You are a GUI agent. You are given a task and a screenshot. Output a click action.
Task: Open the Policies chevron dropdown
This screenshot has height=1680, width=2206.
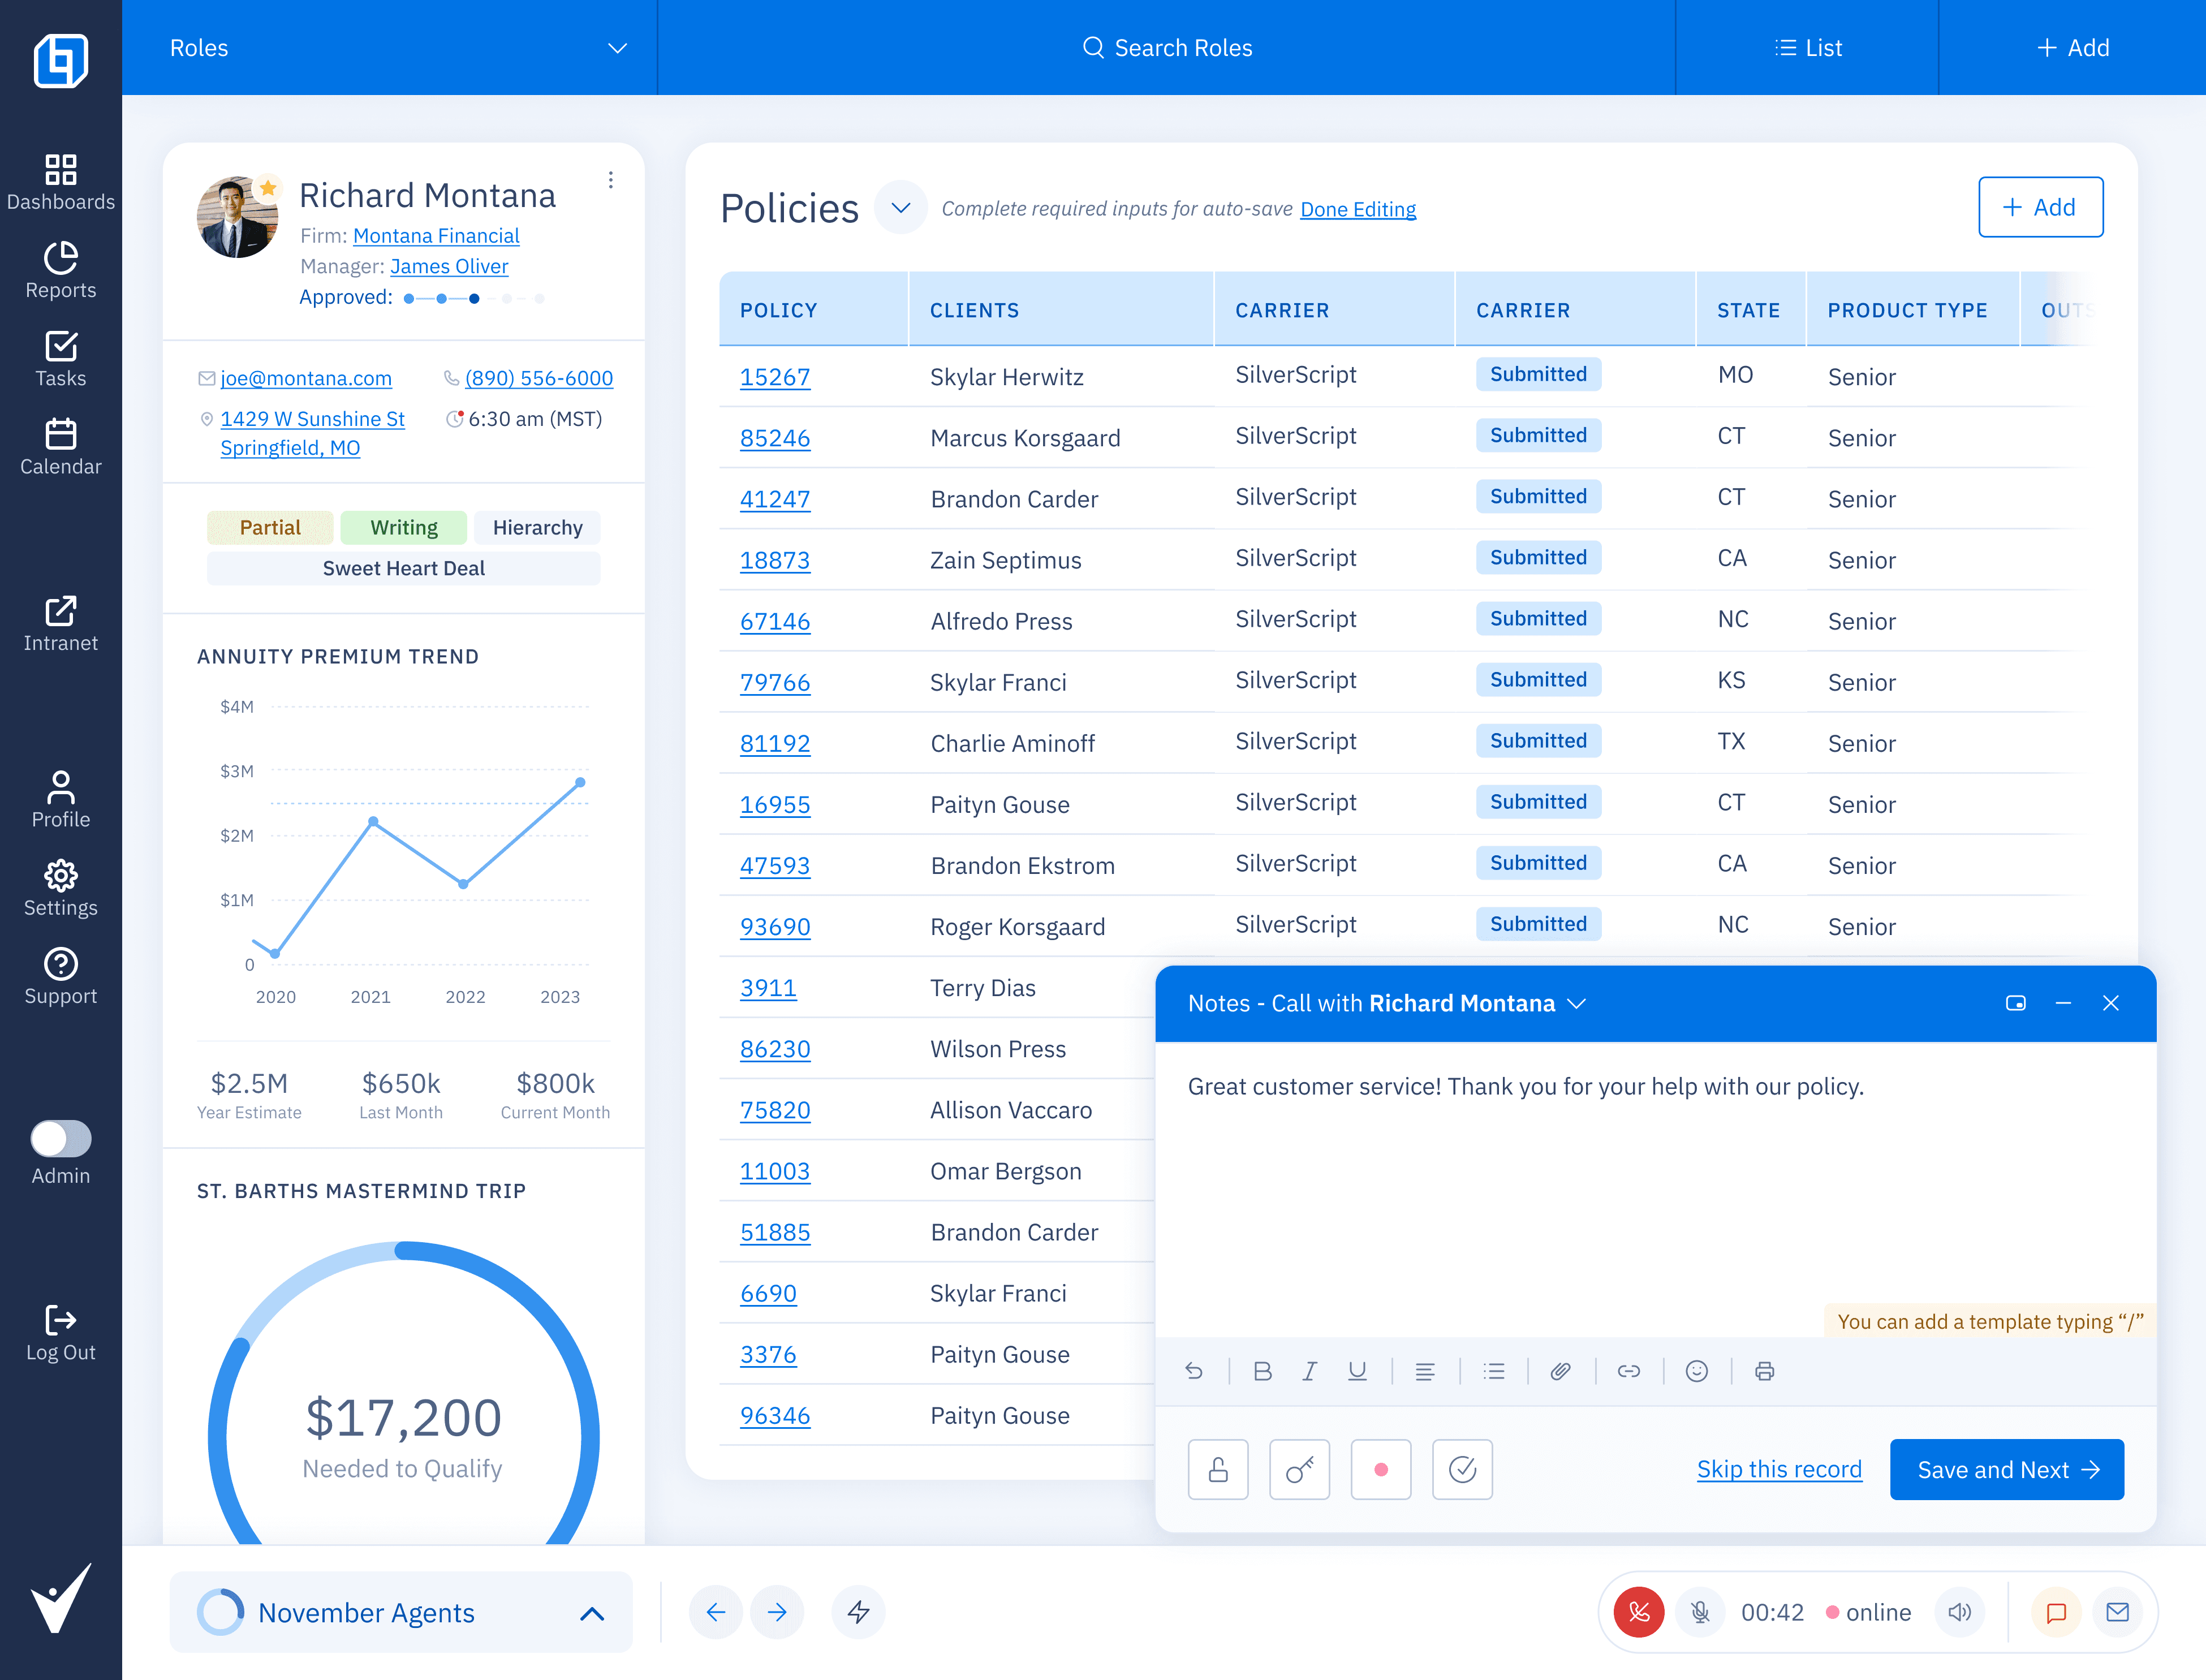[x=900, y=208]
